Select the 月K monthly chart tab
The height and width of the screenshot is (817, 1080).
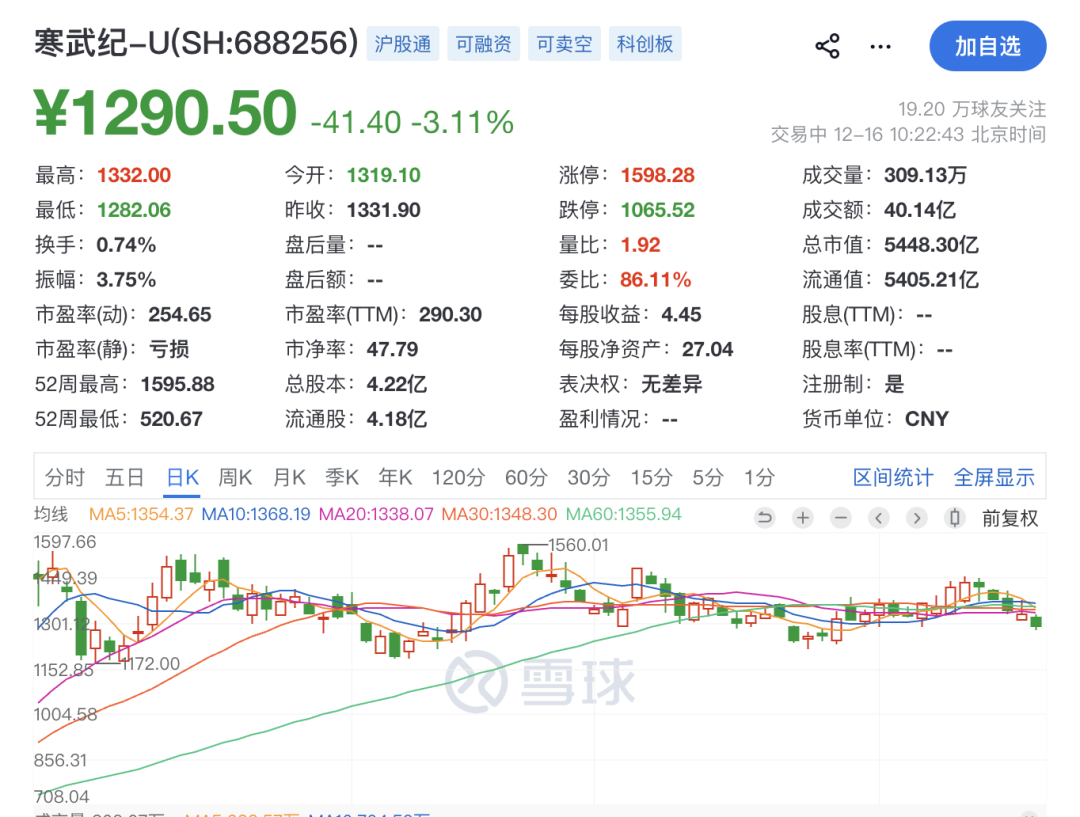tap(289, 478)
